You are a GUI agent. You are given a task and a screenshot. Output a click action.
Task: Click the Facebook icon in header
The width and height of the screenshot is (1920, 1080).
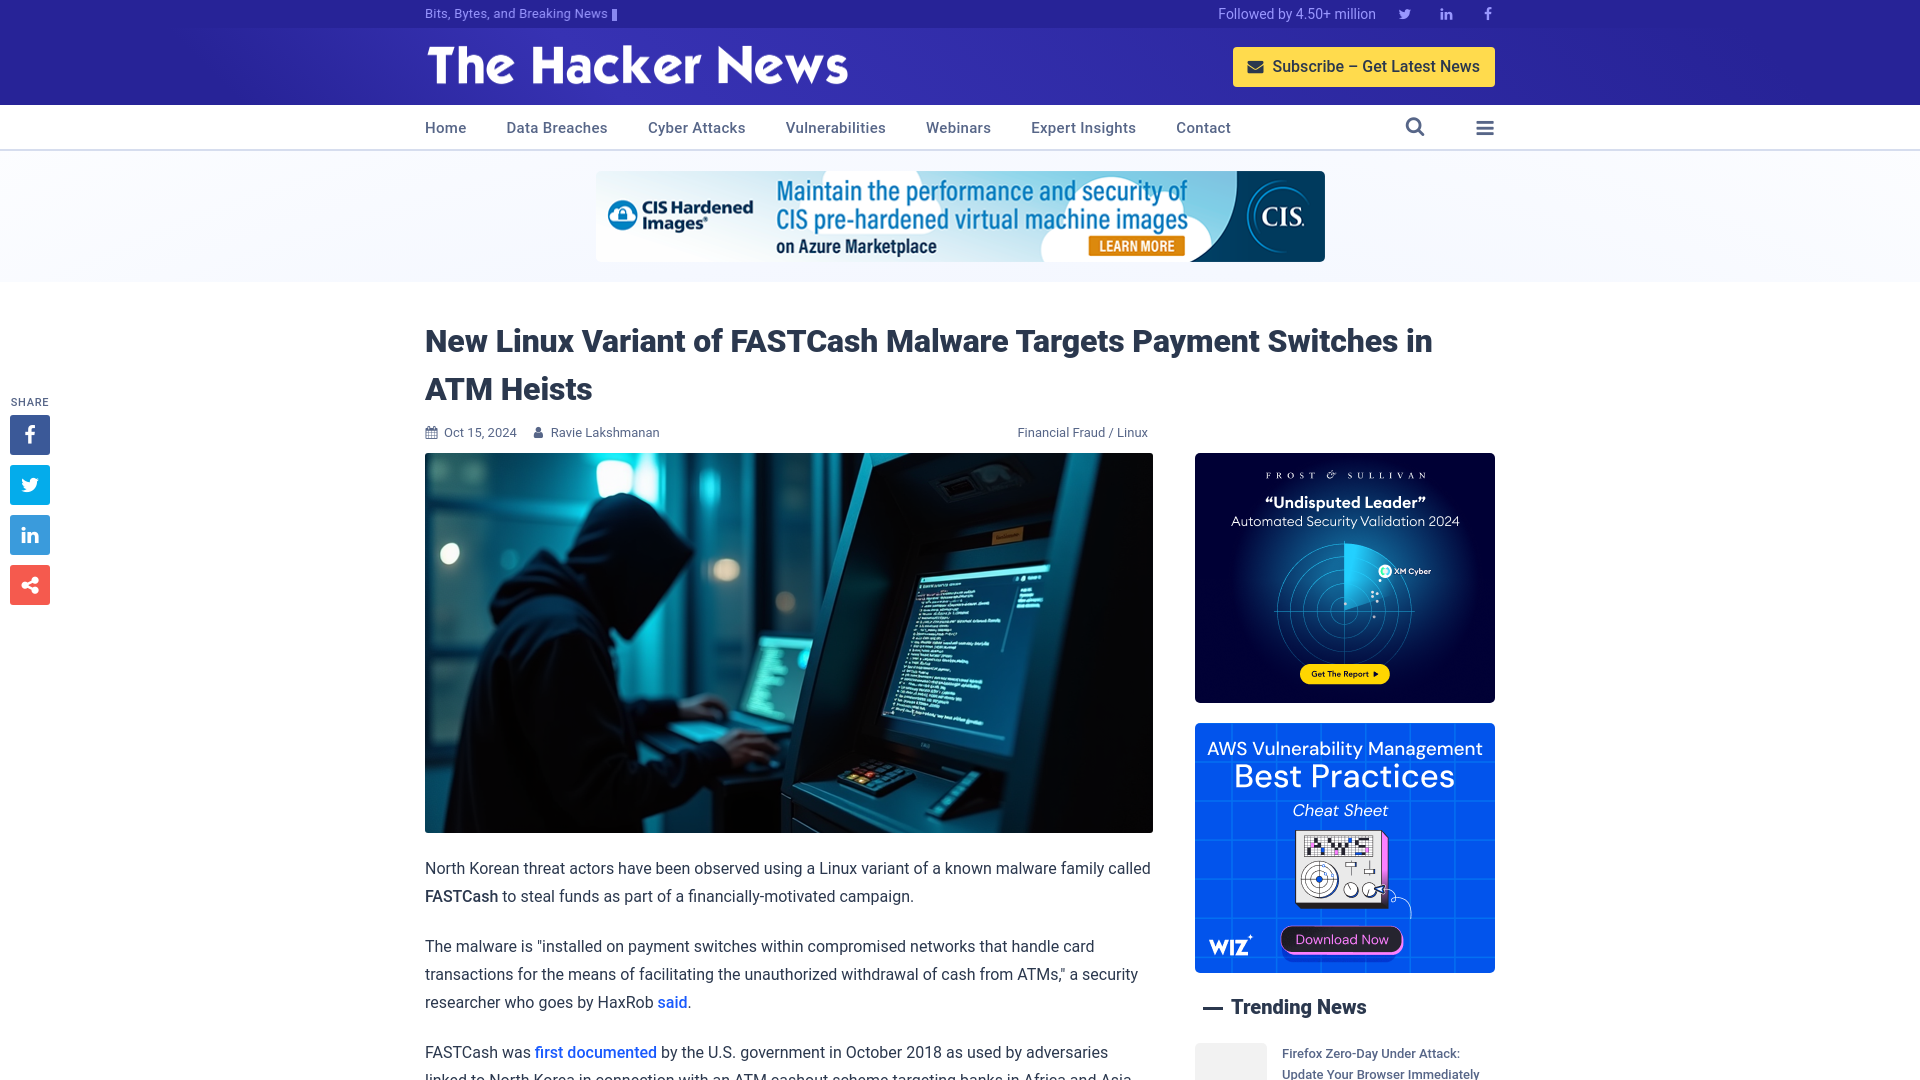click(1487, 13)
